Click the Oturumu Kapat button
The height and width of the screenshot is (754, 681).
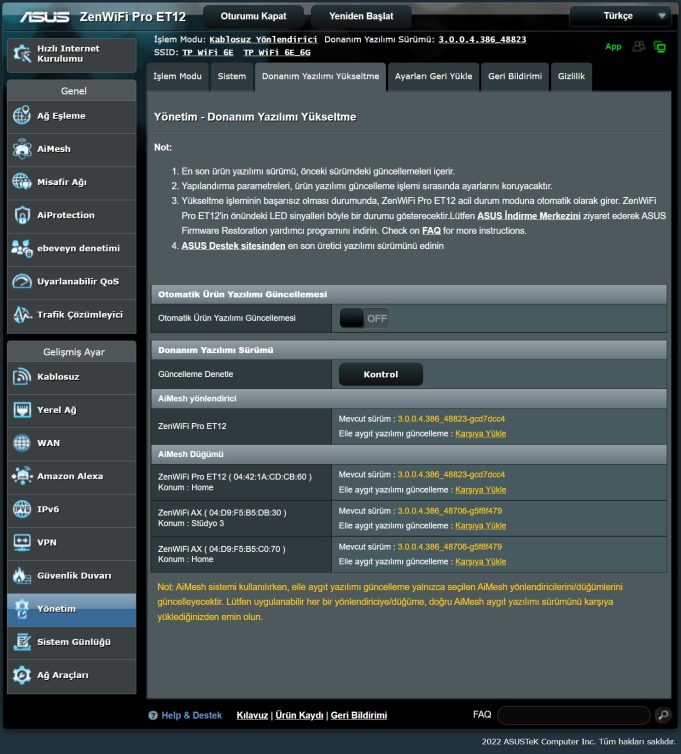pos(253,16)
